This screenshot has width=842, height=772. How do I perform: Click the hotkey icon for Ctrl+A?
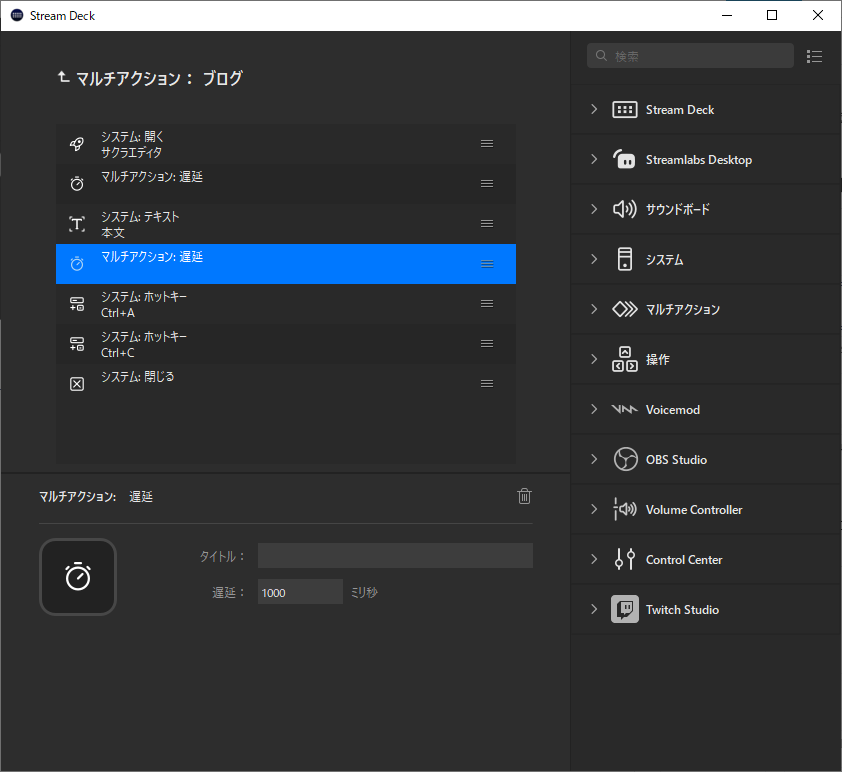pos(77,304)
